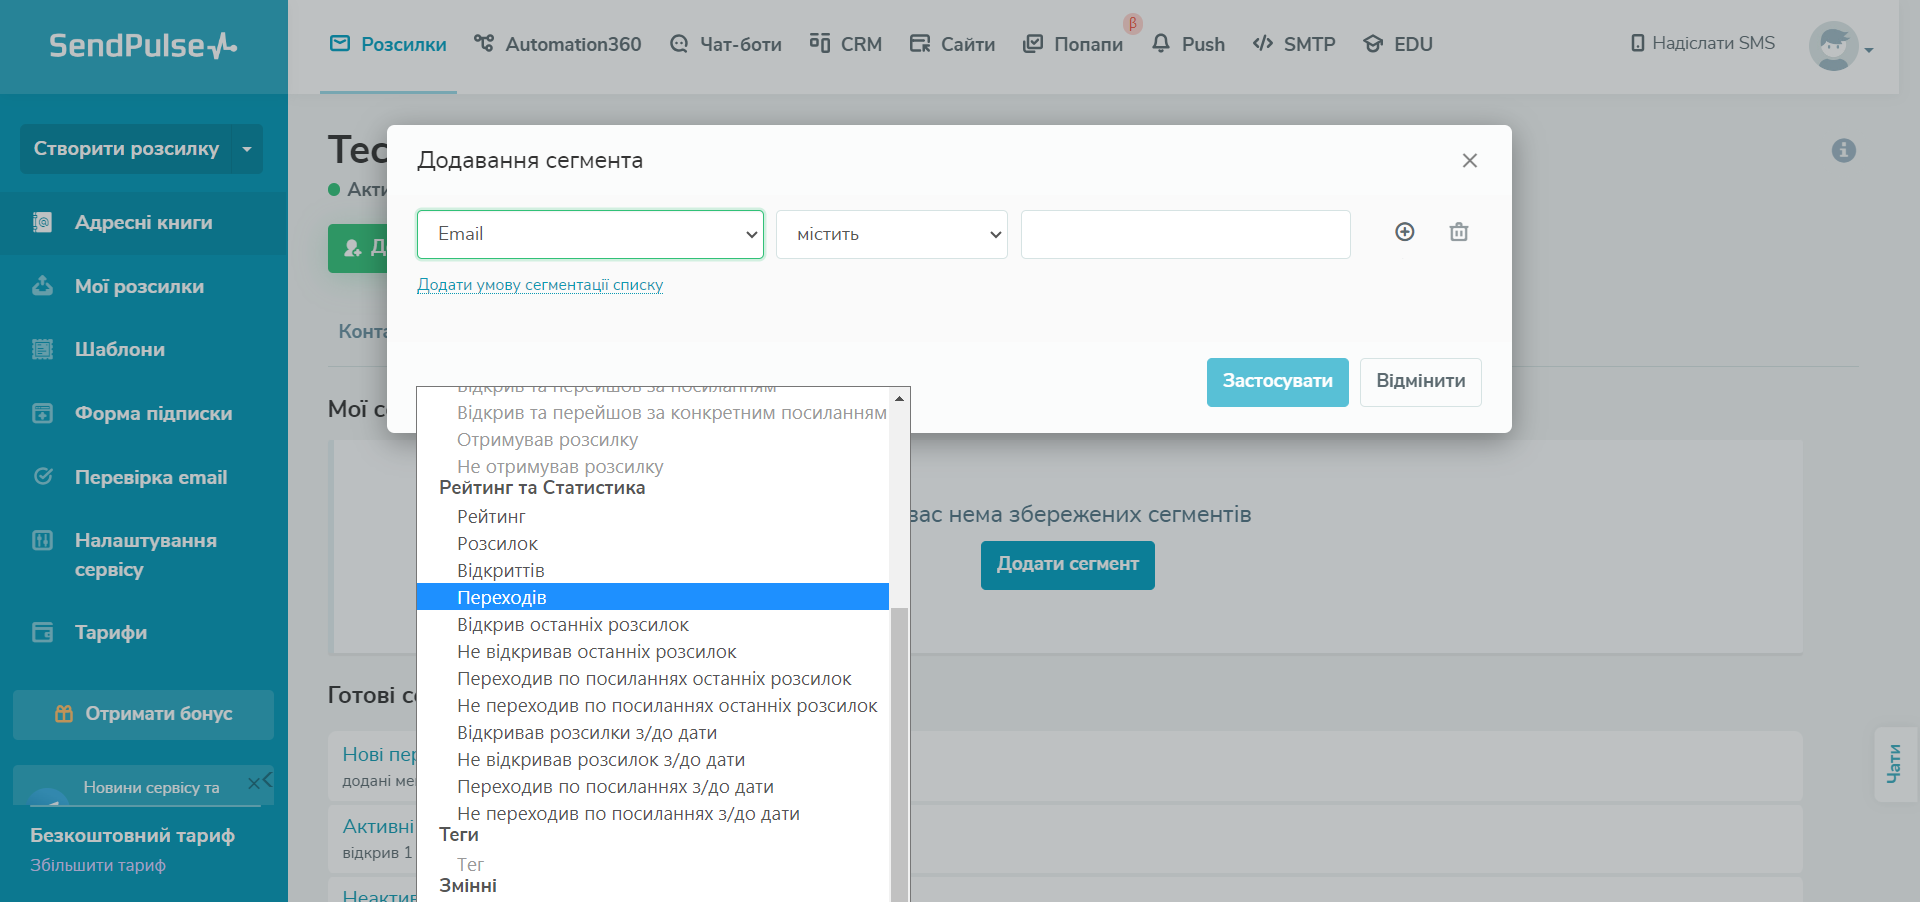Close the Додавання сегмента dialog
1920x903 pixels.
[x=1470, y=161]
